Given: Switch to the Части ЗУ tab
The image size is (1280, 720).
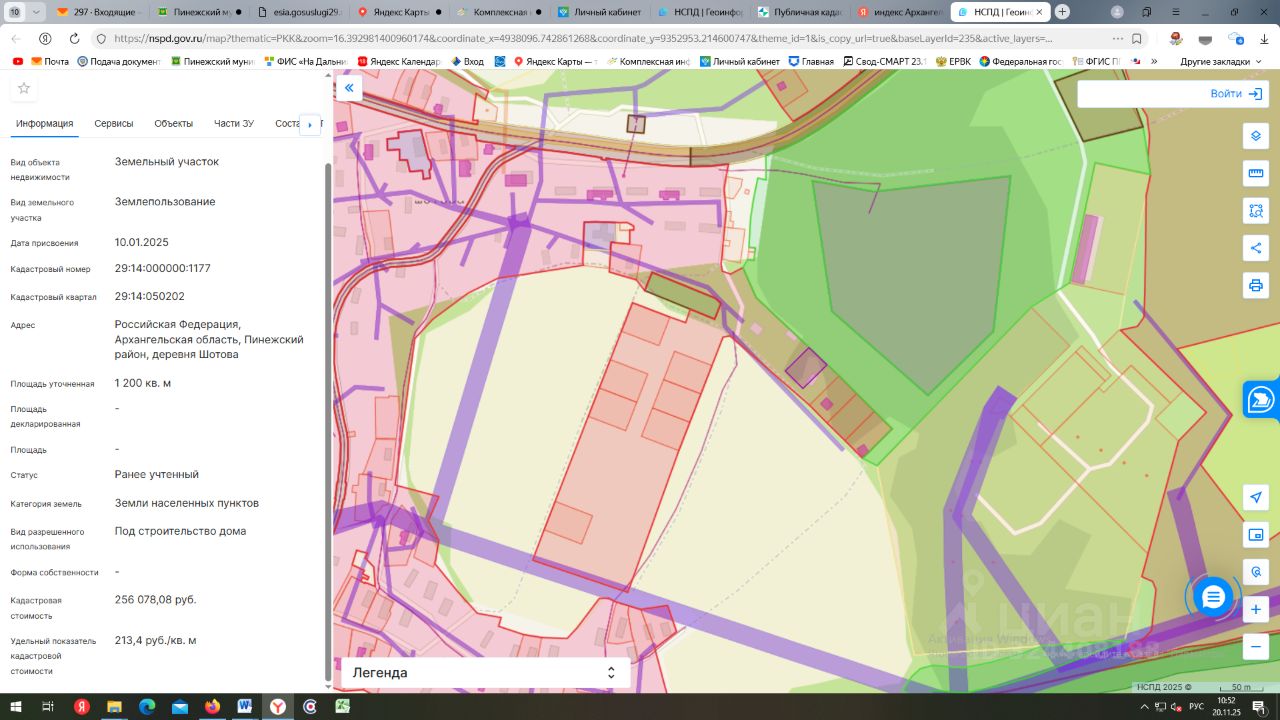Looking at the screenshot, I should (234, 123).
